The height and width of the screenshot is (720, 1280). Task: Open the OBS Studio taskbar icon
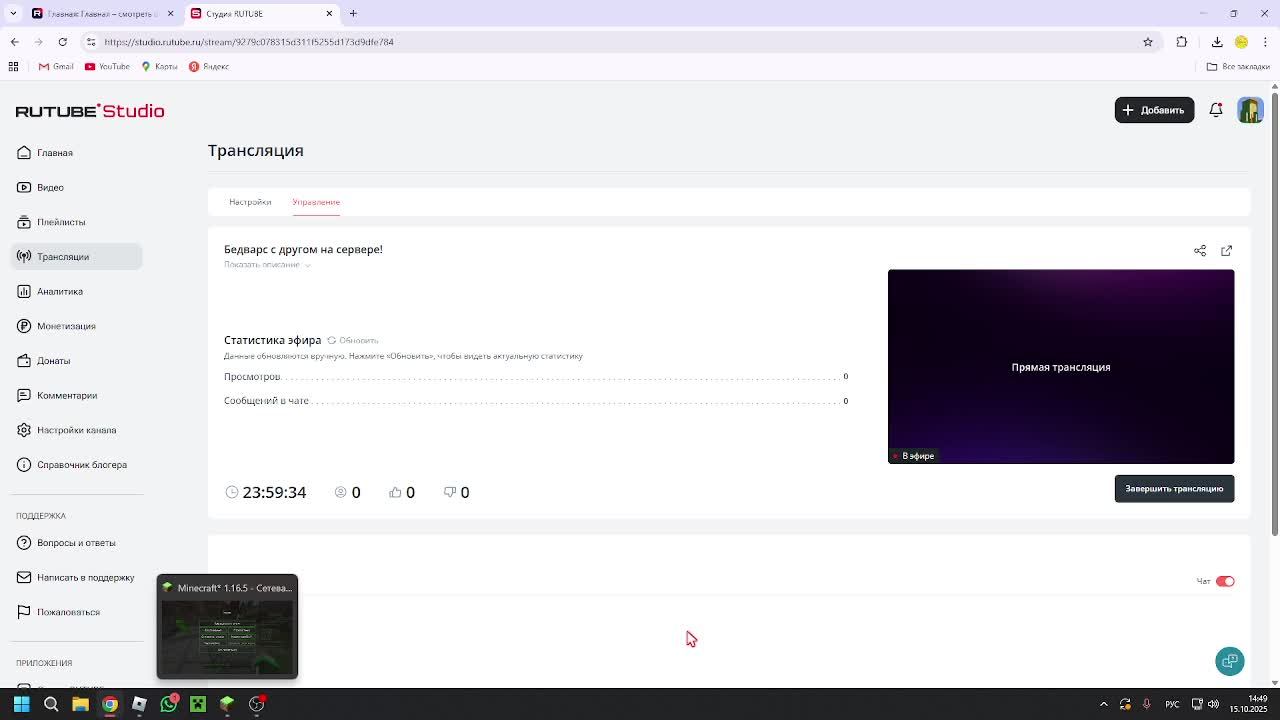[256, 704]
